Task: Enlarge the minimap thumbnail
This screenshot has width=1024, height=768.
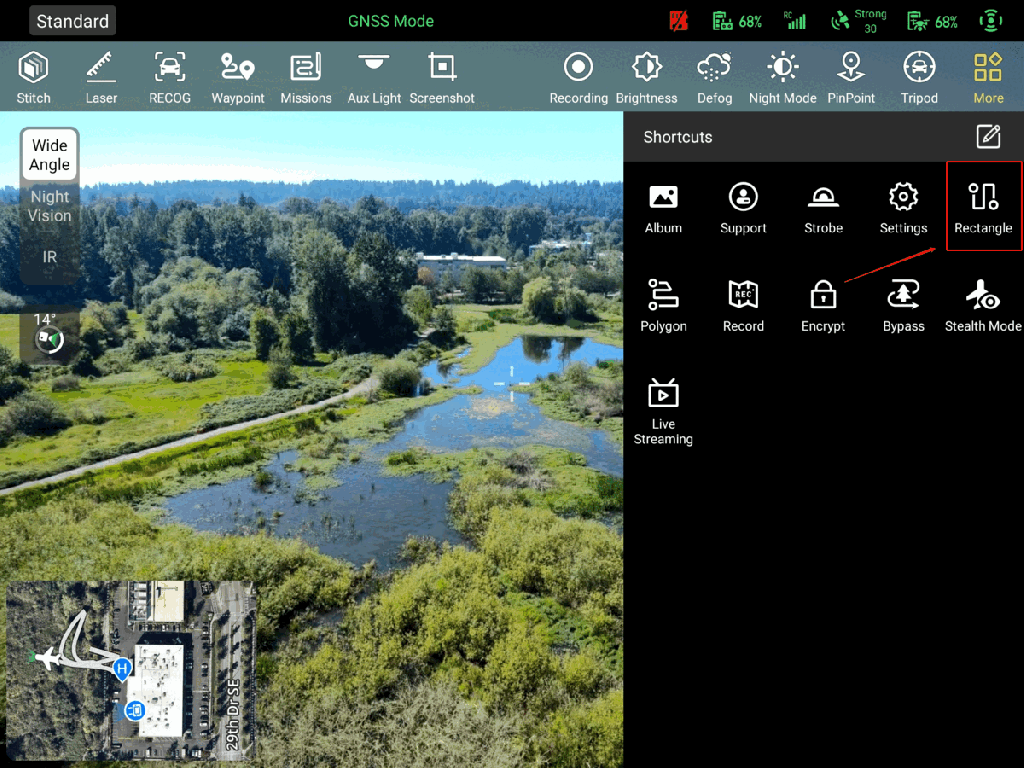Action: click(x=130, y=660)
